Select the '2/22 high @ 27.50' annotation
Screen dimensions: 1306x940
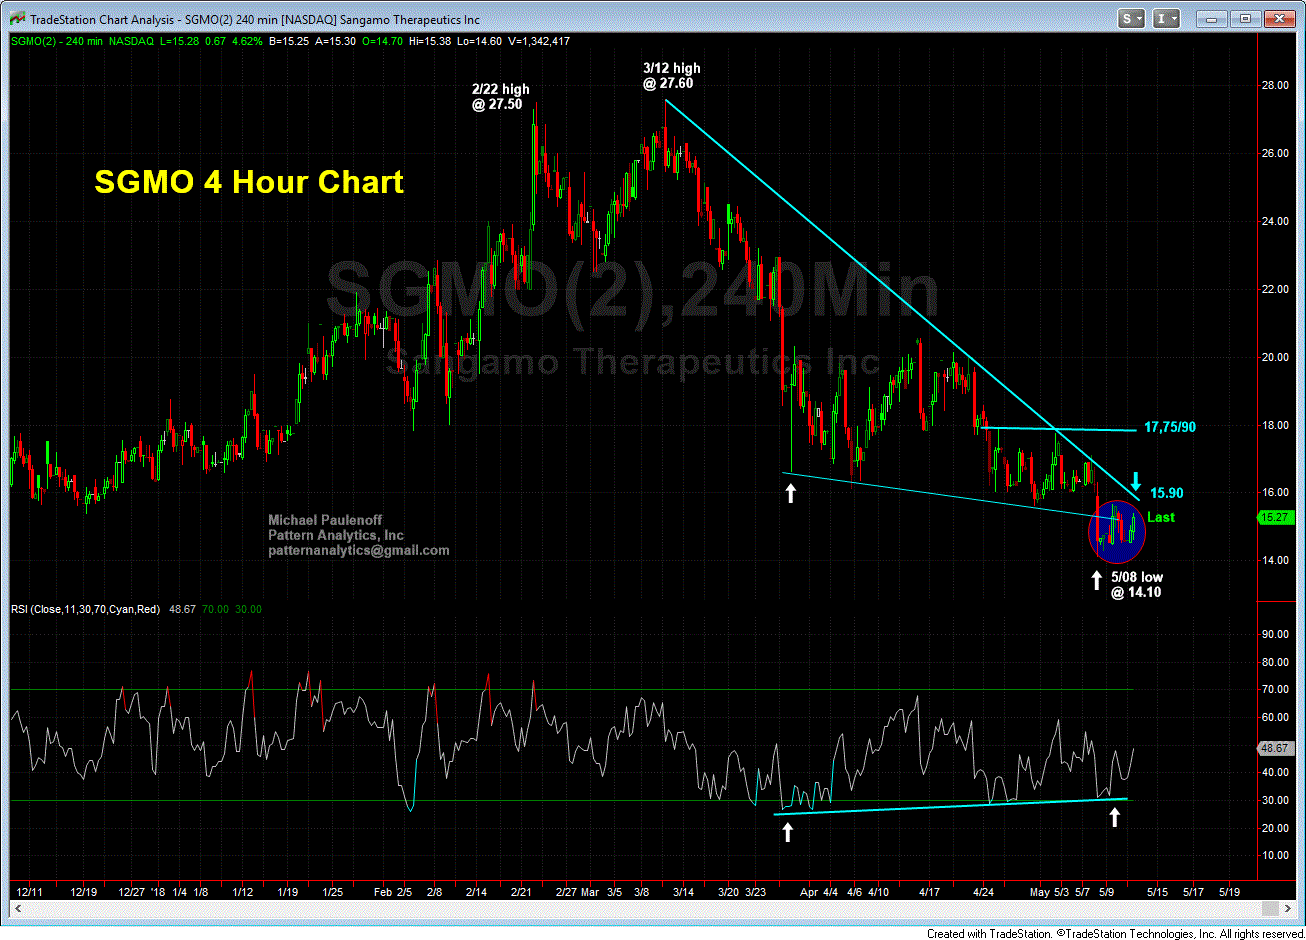pyautogui.click(x=500, y=97)
